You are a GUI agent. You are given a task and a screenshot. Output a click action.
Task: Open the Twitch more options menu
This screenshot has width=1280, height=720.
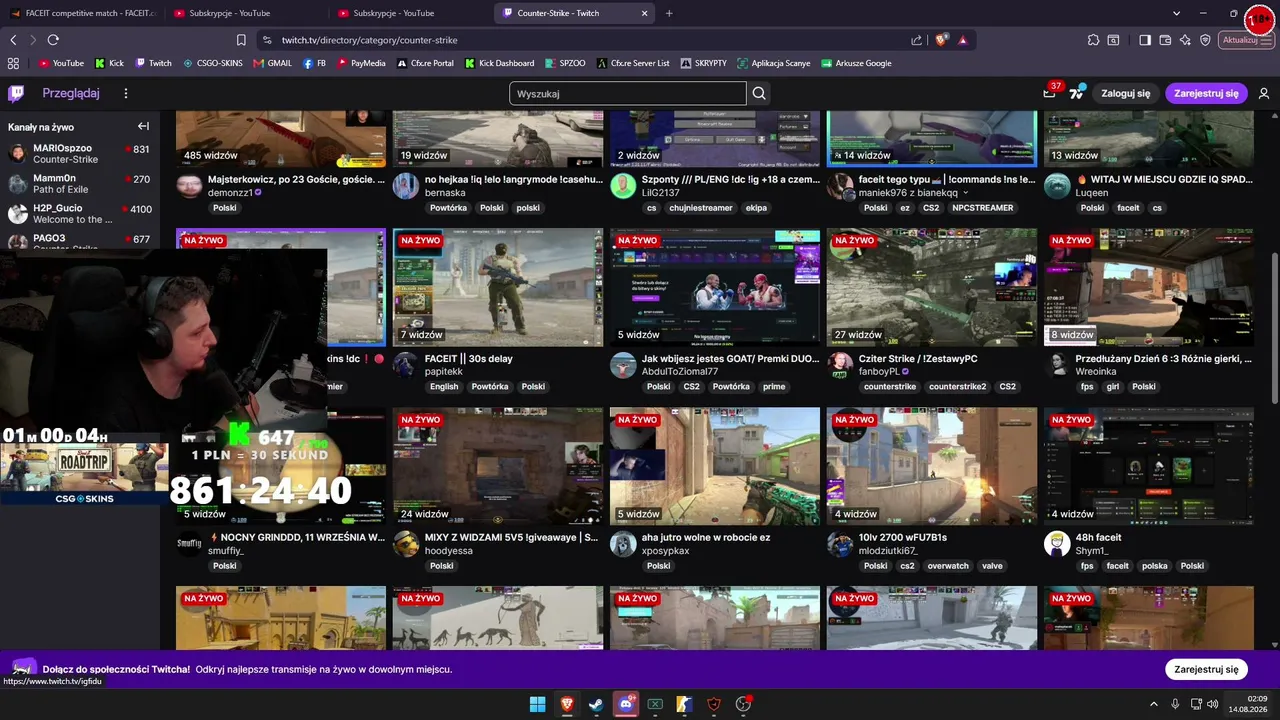tap(126, 93)
